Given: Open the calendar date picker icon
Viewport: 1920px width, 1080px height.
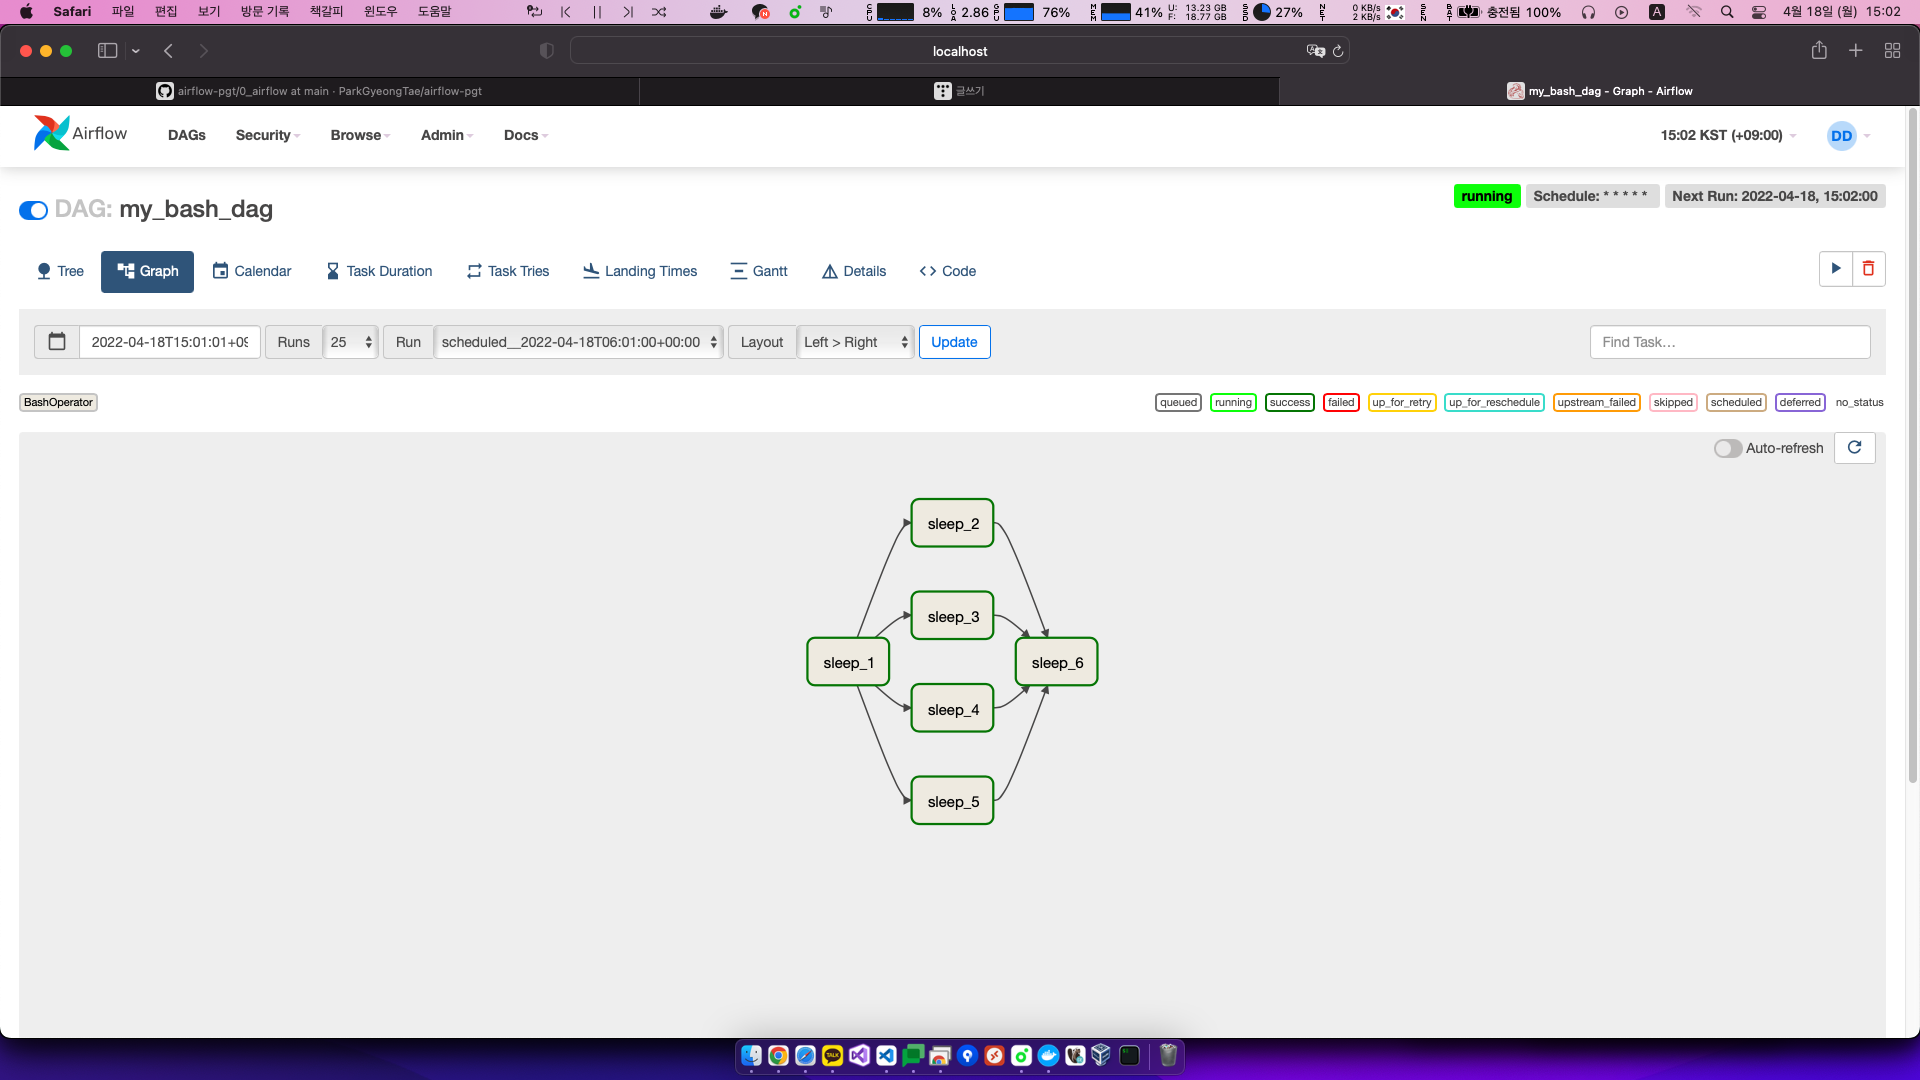Looking at the screenshot, I should click(57, 342).
